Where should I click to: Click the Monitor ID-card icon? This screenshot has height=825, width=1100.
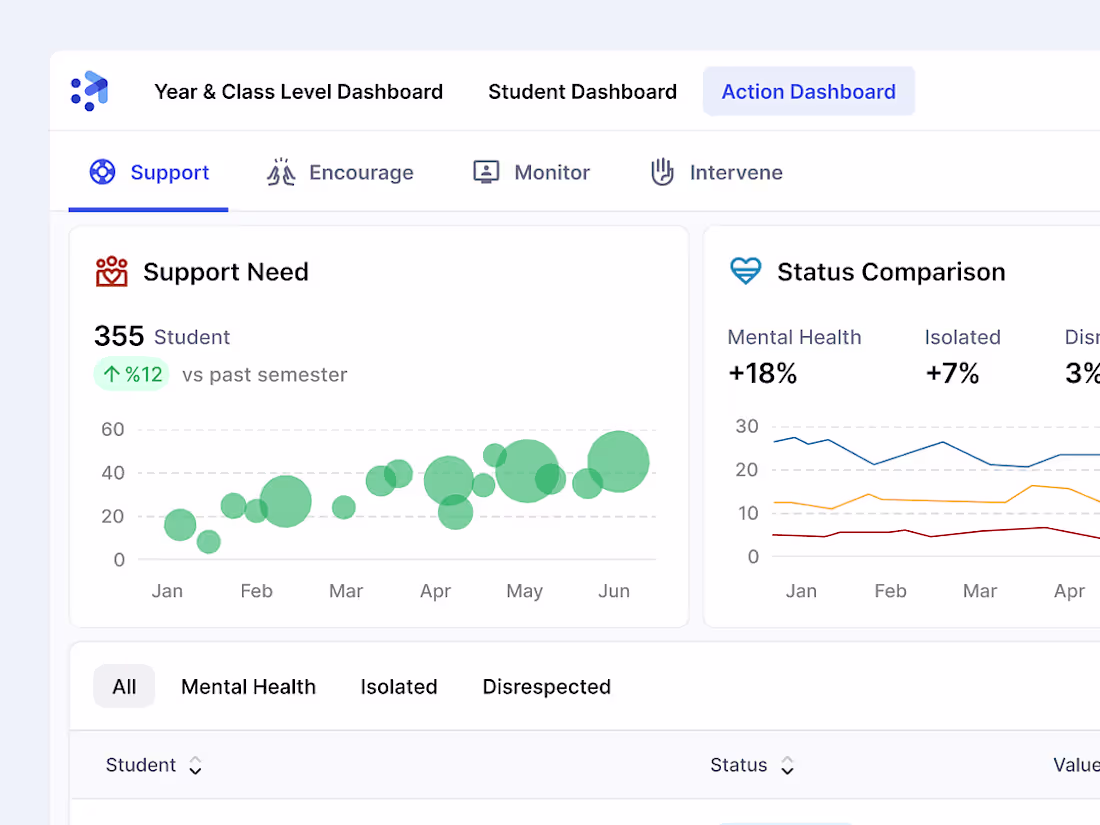pyautogui.click(x=486, y=171)
